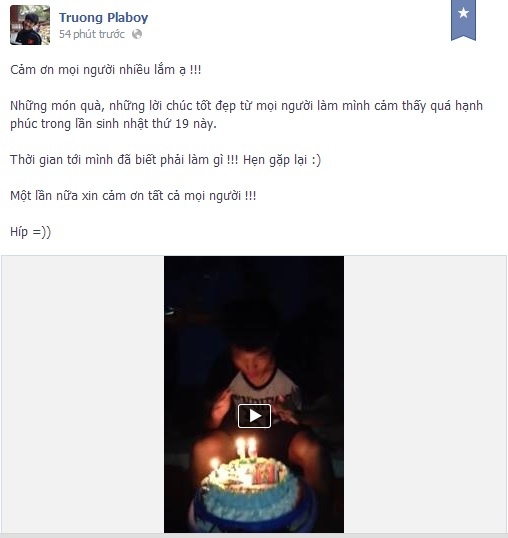Click the boy's white t-shirt in video
The height and width of the screenshot is (538, 508).
click(x=263, y=389)
